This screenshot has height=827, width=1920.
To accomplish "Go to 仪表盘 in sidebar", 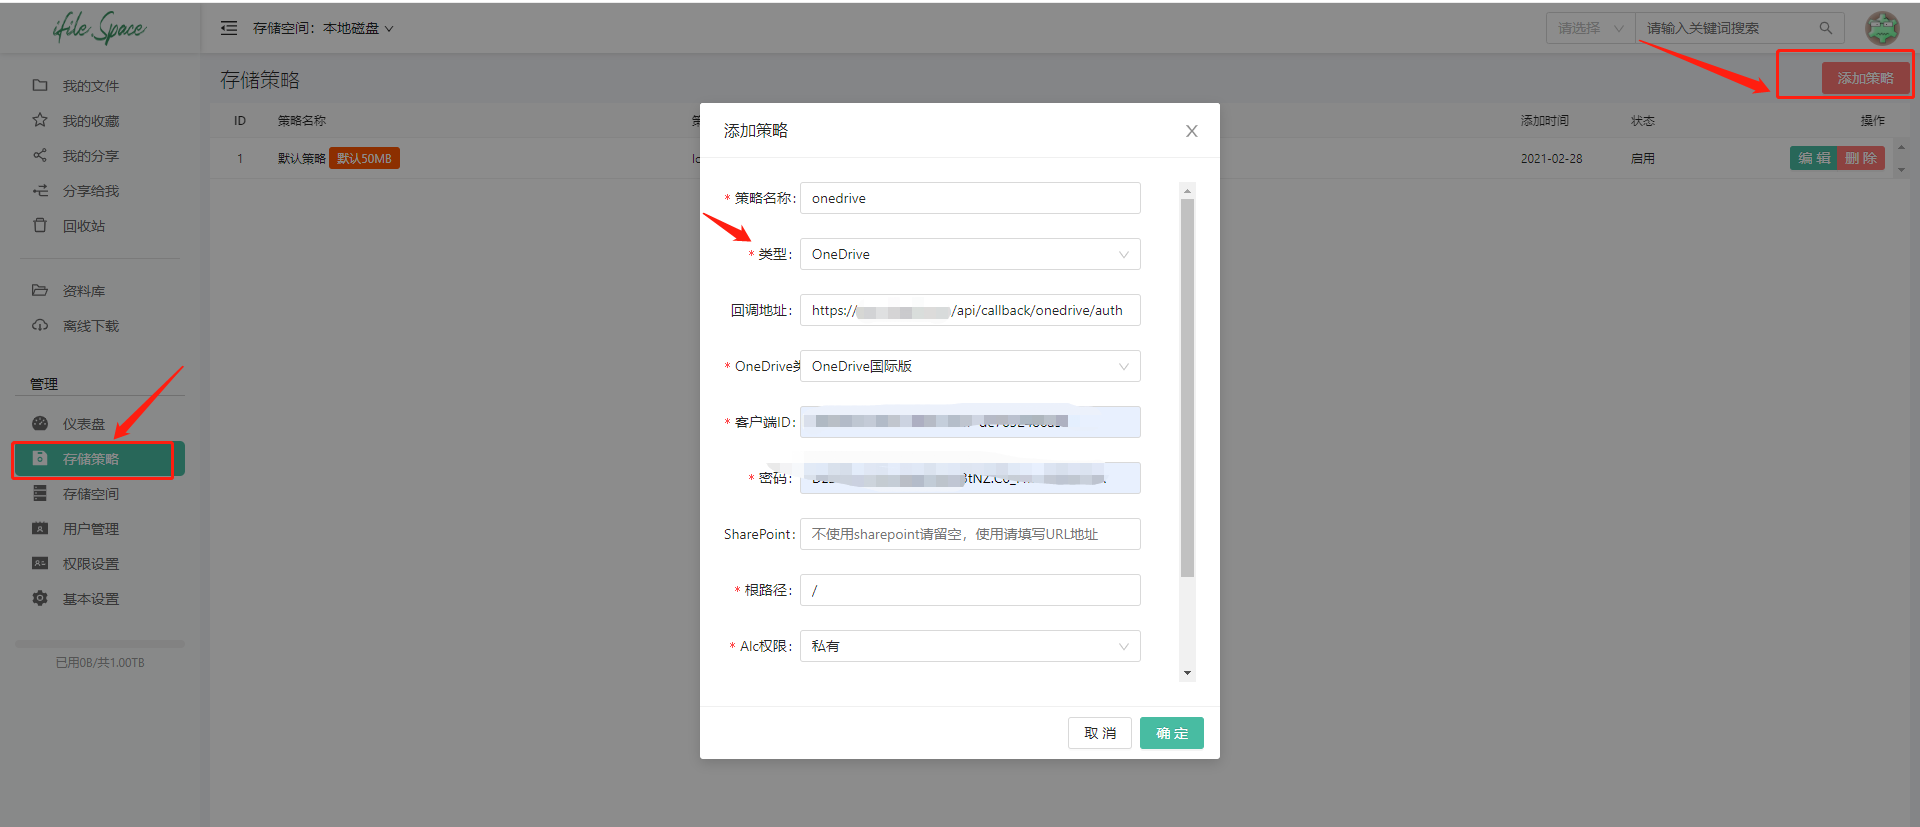I will click(83, 424).
